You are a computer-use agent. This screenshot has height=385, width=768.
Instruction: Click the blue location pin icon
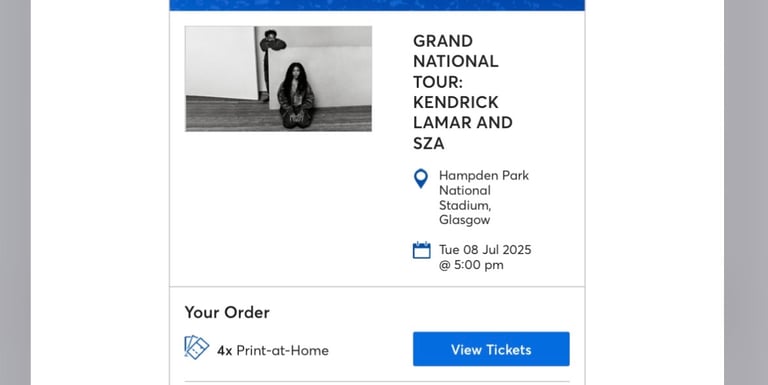[421, 179]
